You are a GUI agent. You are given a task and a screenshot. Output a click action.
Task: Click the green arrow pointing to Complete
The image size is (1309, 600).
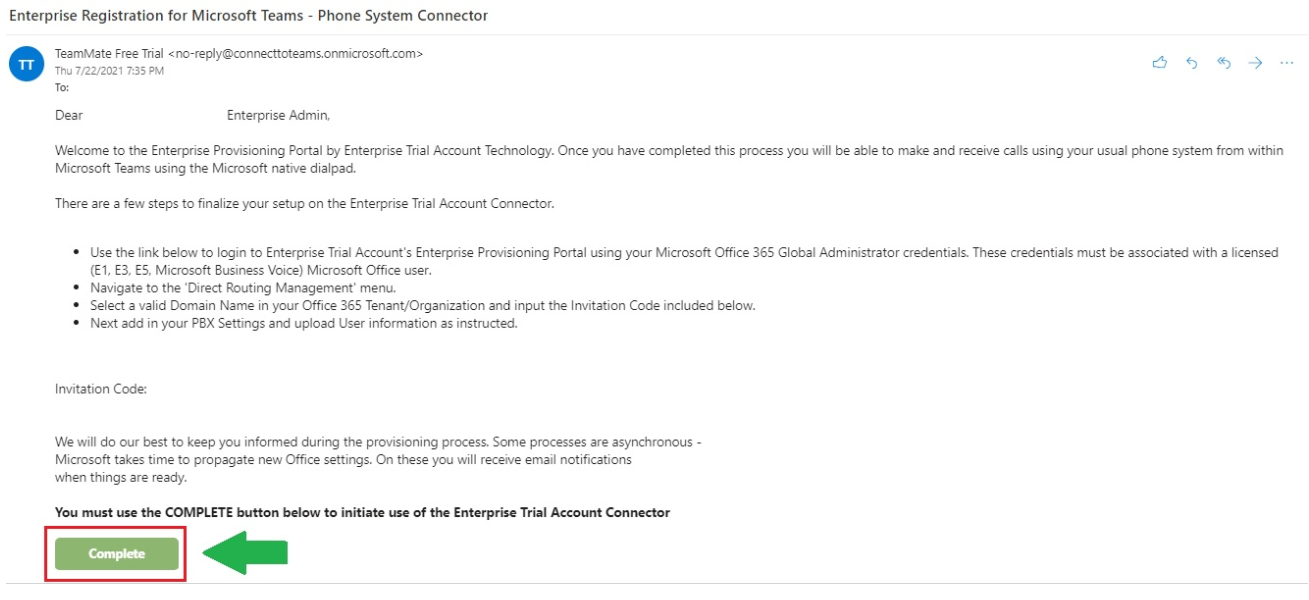[246, 553]
